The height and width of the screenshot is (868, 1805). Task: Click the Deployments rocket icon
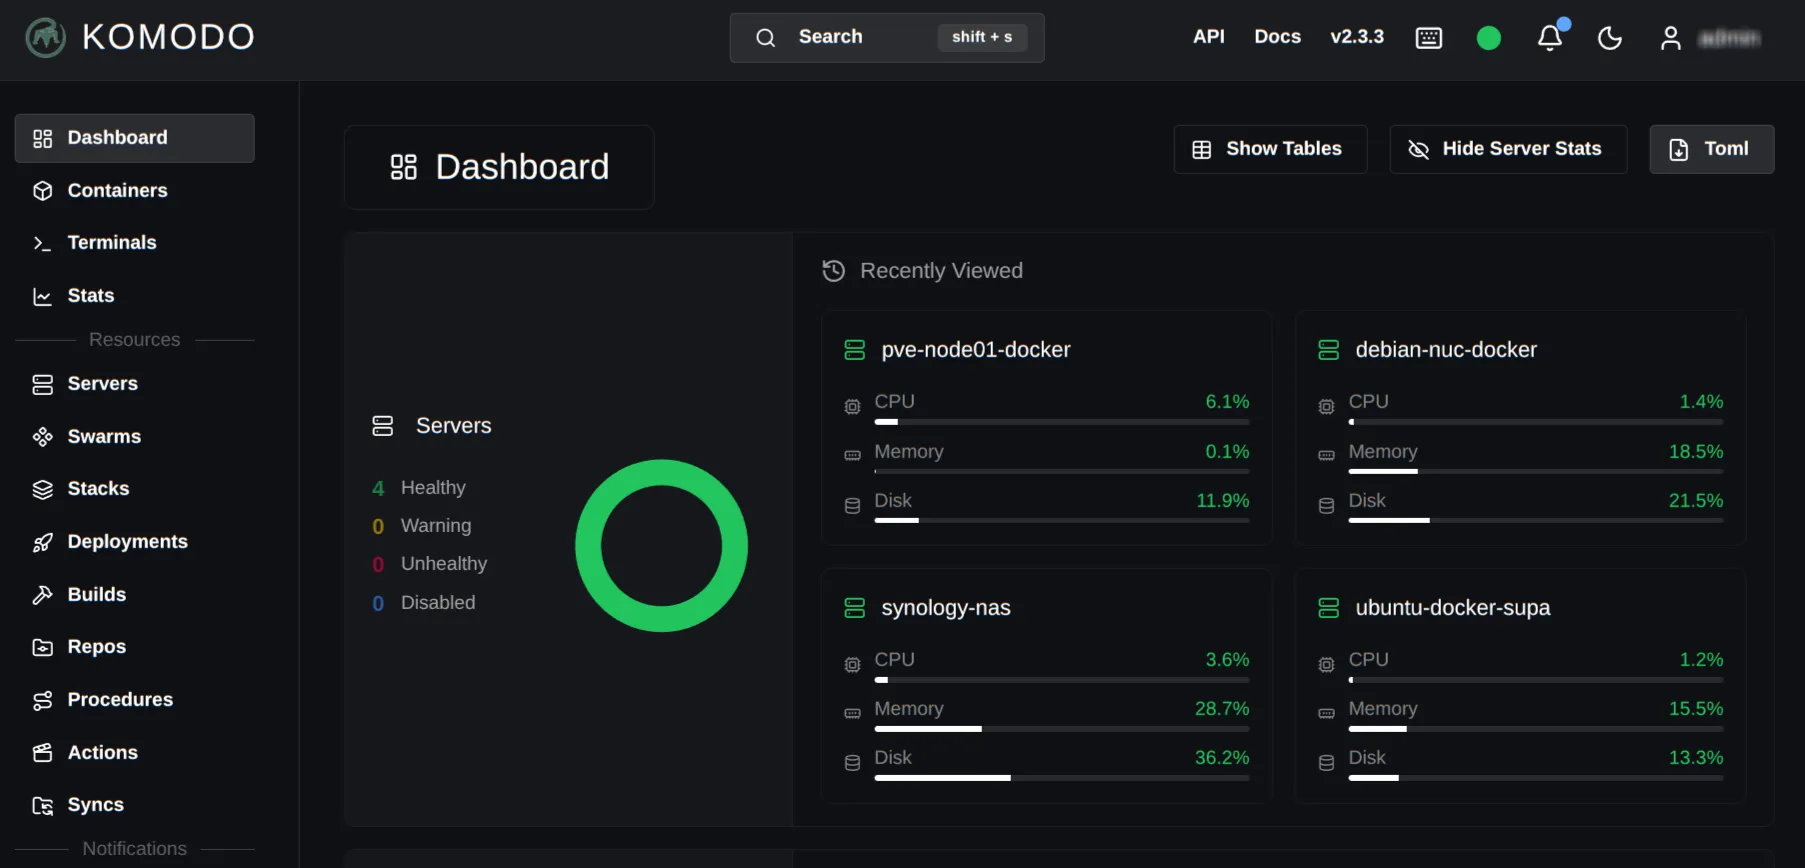(x=42, y=542)
